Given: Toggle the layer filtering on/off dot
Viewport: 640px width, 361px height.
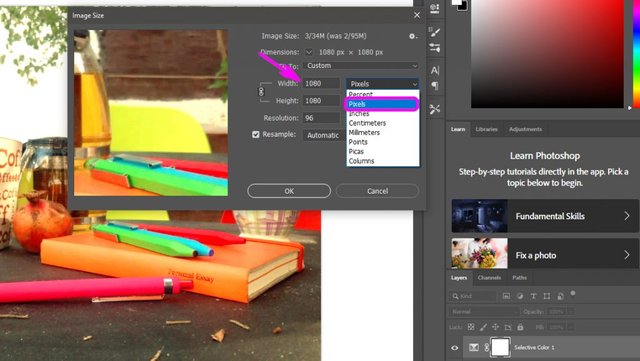Looking at the screenshot, I should click(573, 293).
